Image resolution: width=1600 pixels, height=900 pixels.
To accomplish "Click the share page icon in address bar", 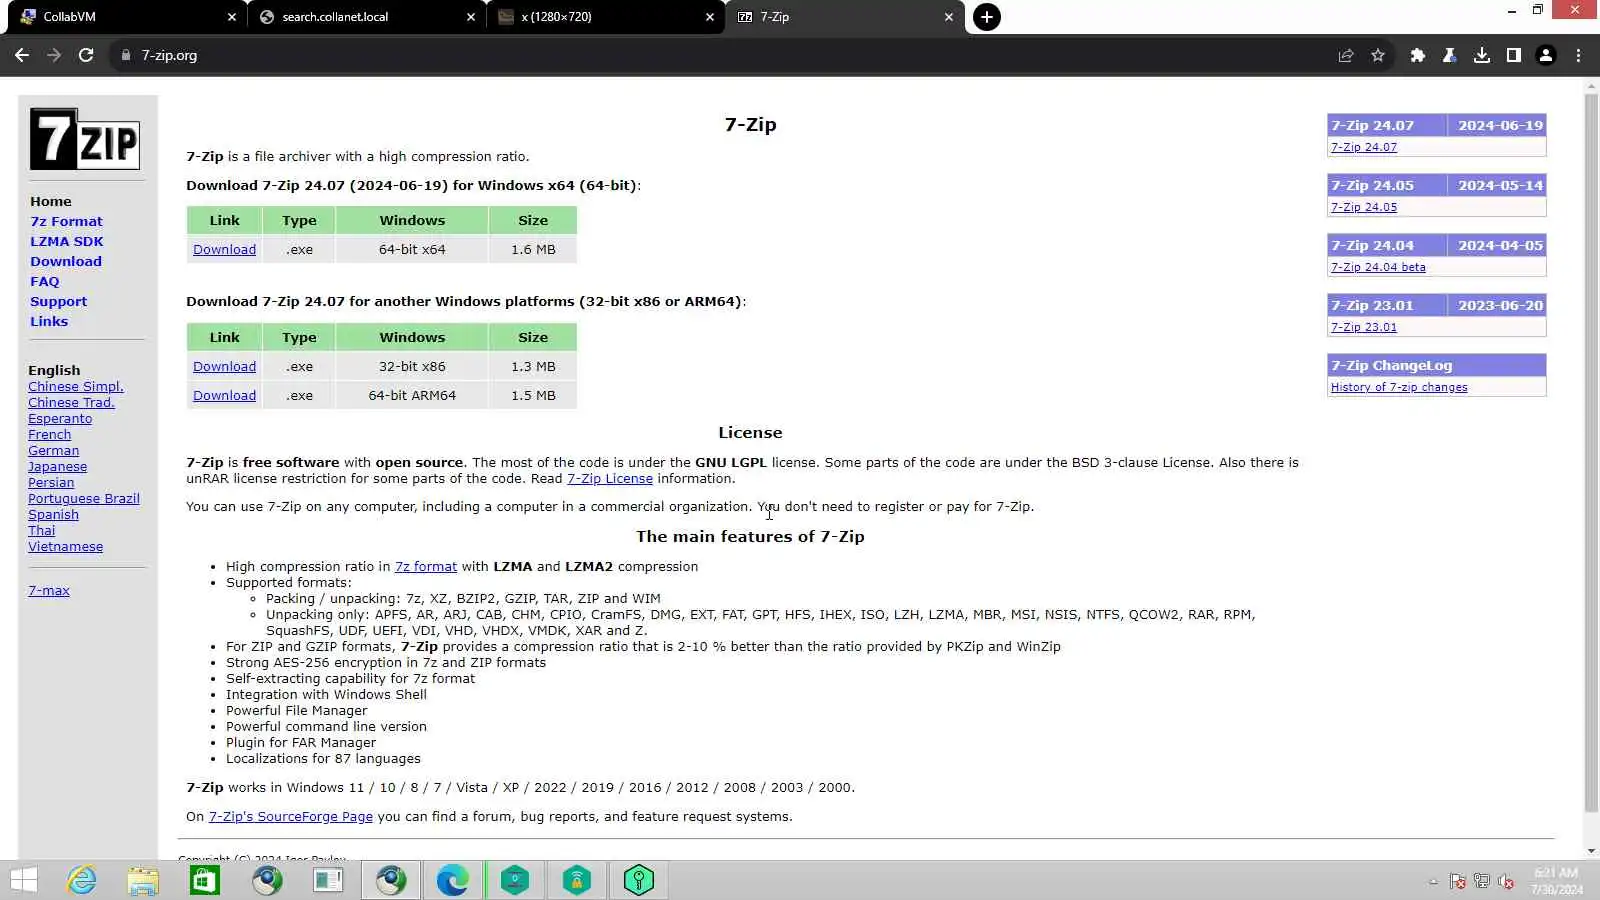I will pos(1346,55).
